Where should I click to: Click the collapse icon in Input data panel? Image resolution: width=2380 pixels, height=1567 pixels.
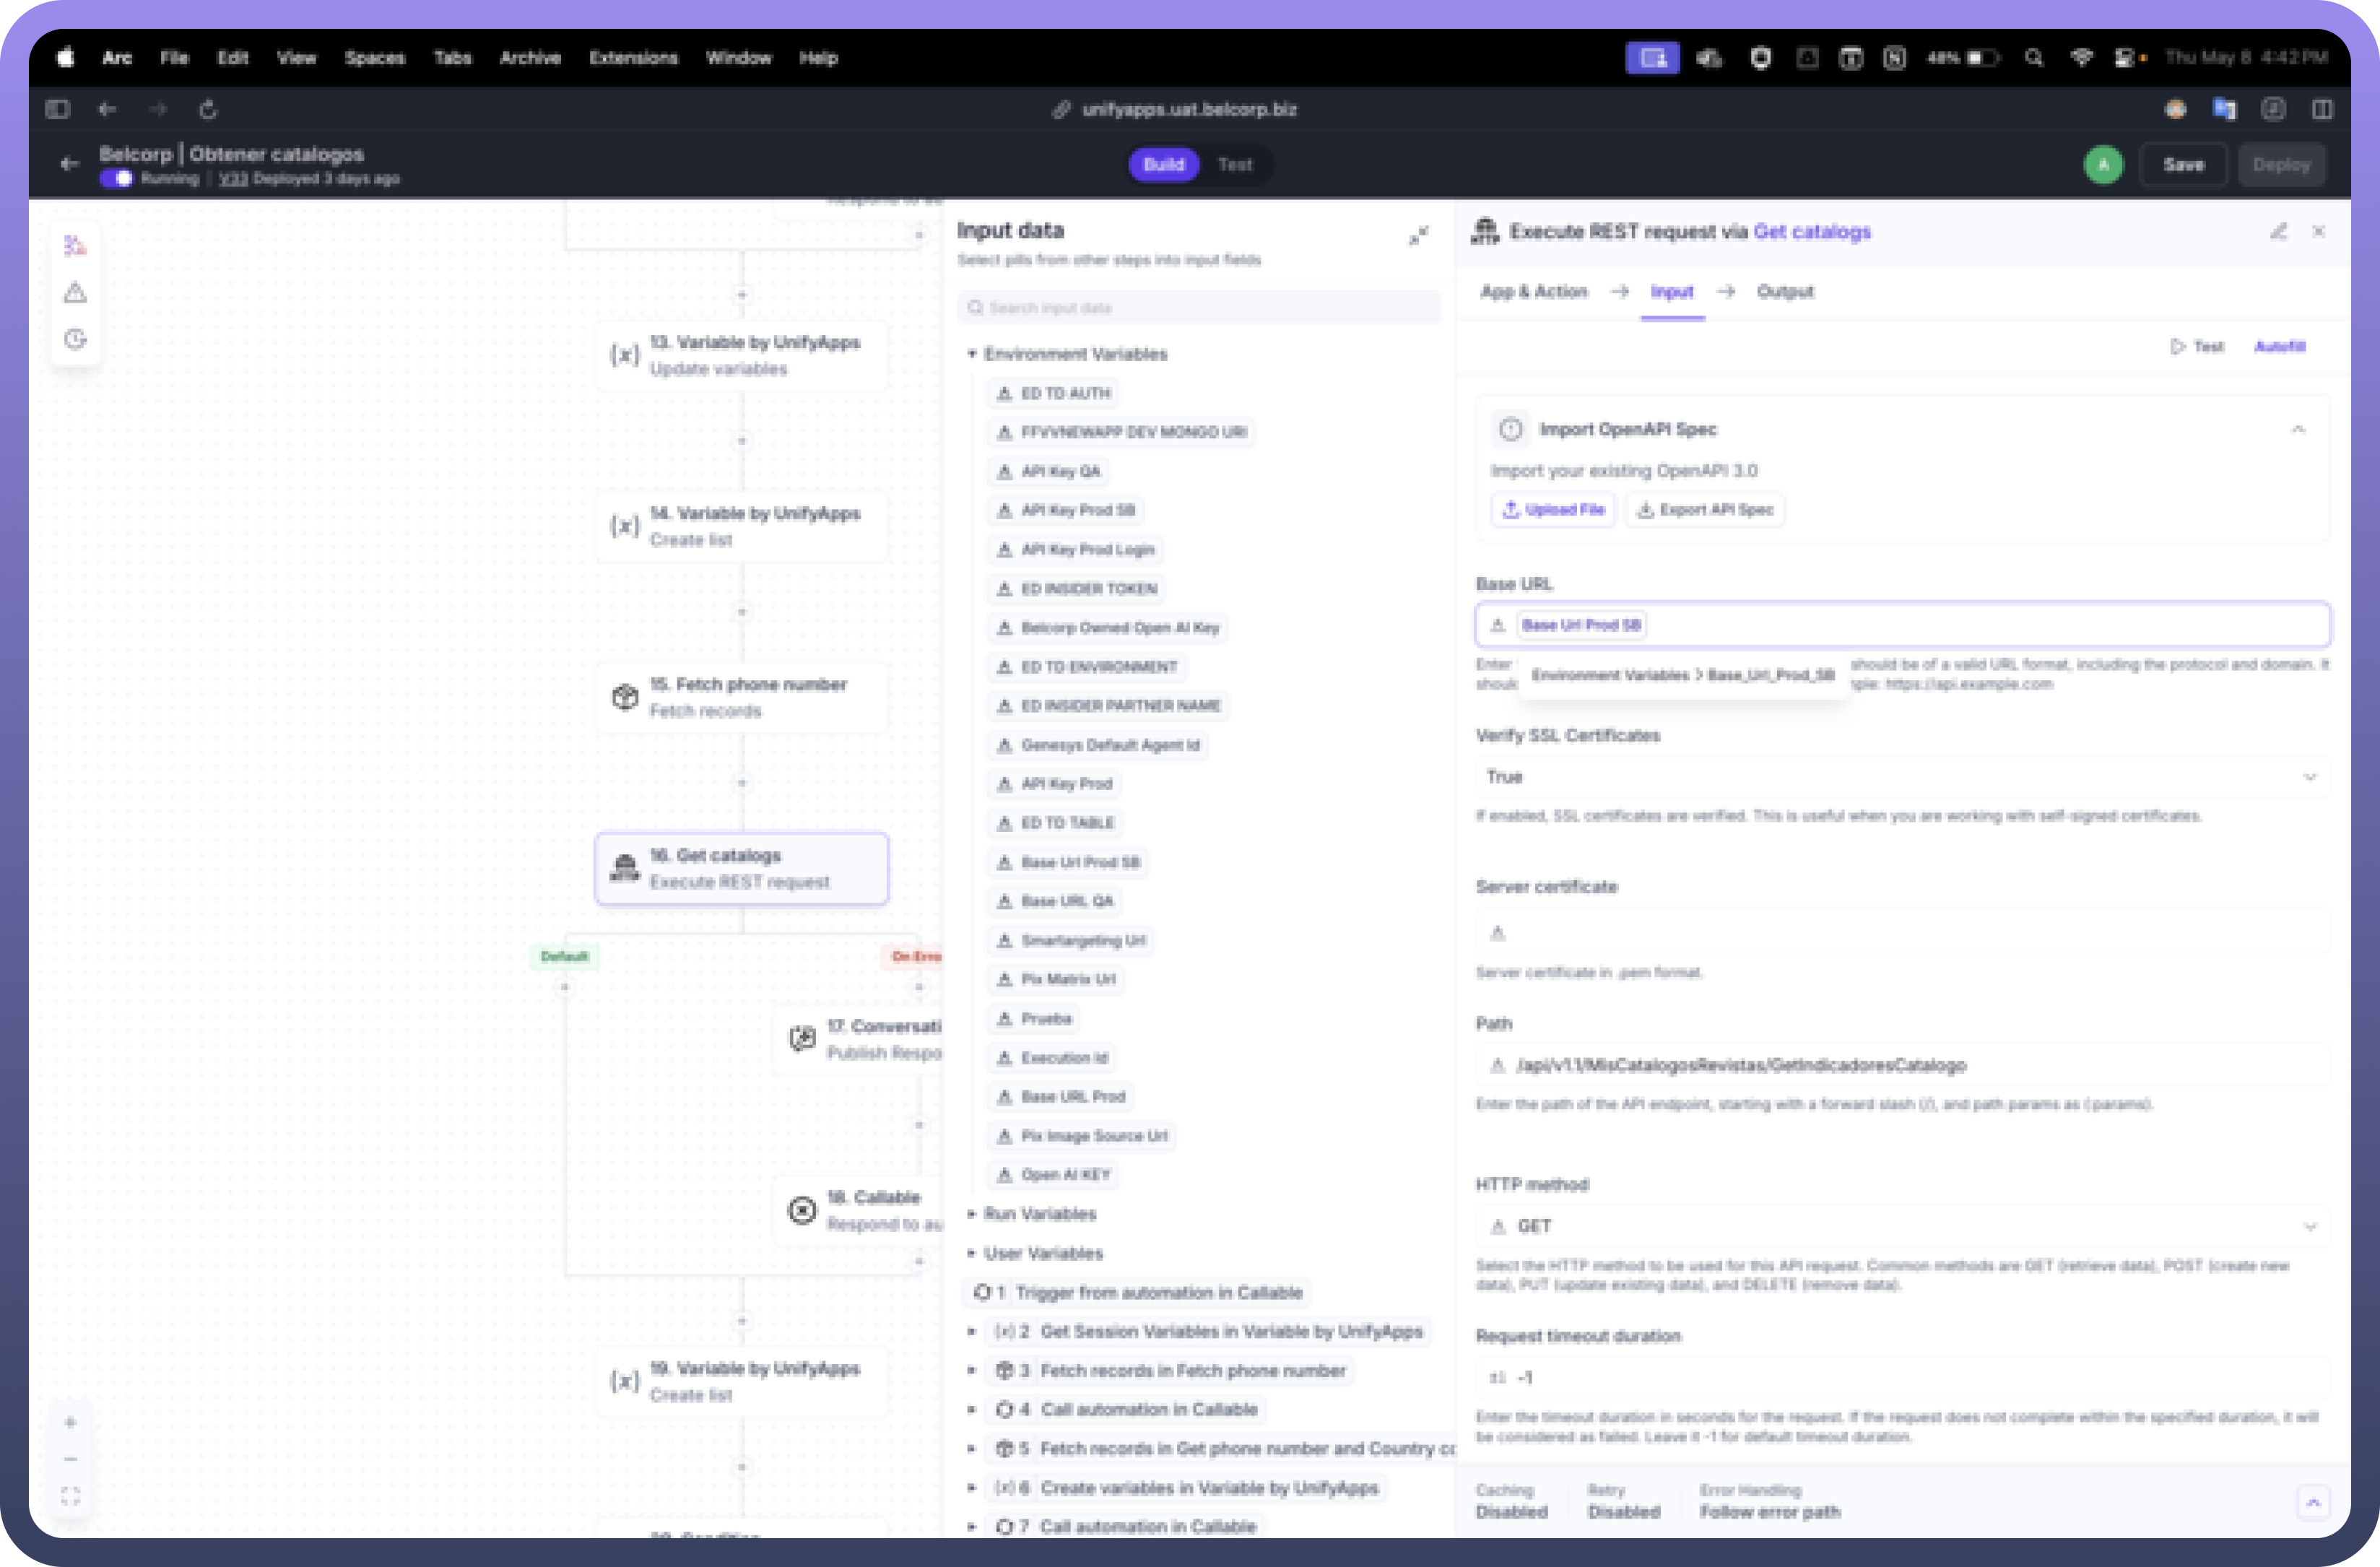tap(1418, 236)
